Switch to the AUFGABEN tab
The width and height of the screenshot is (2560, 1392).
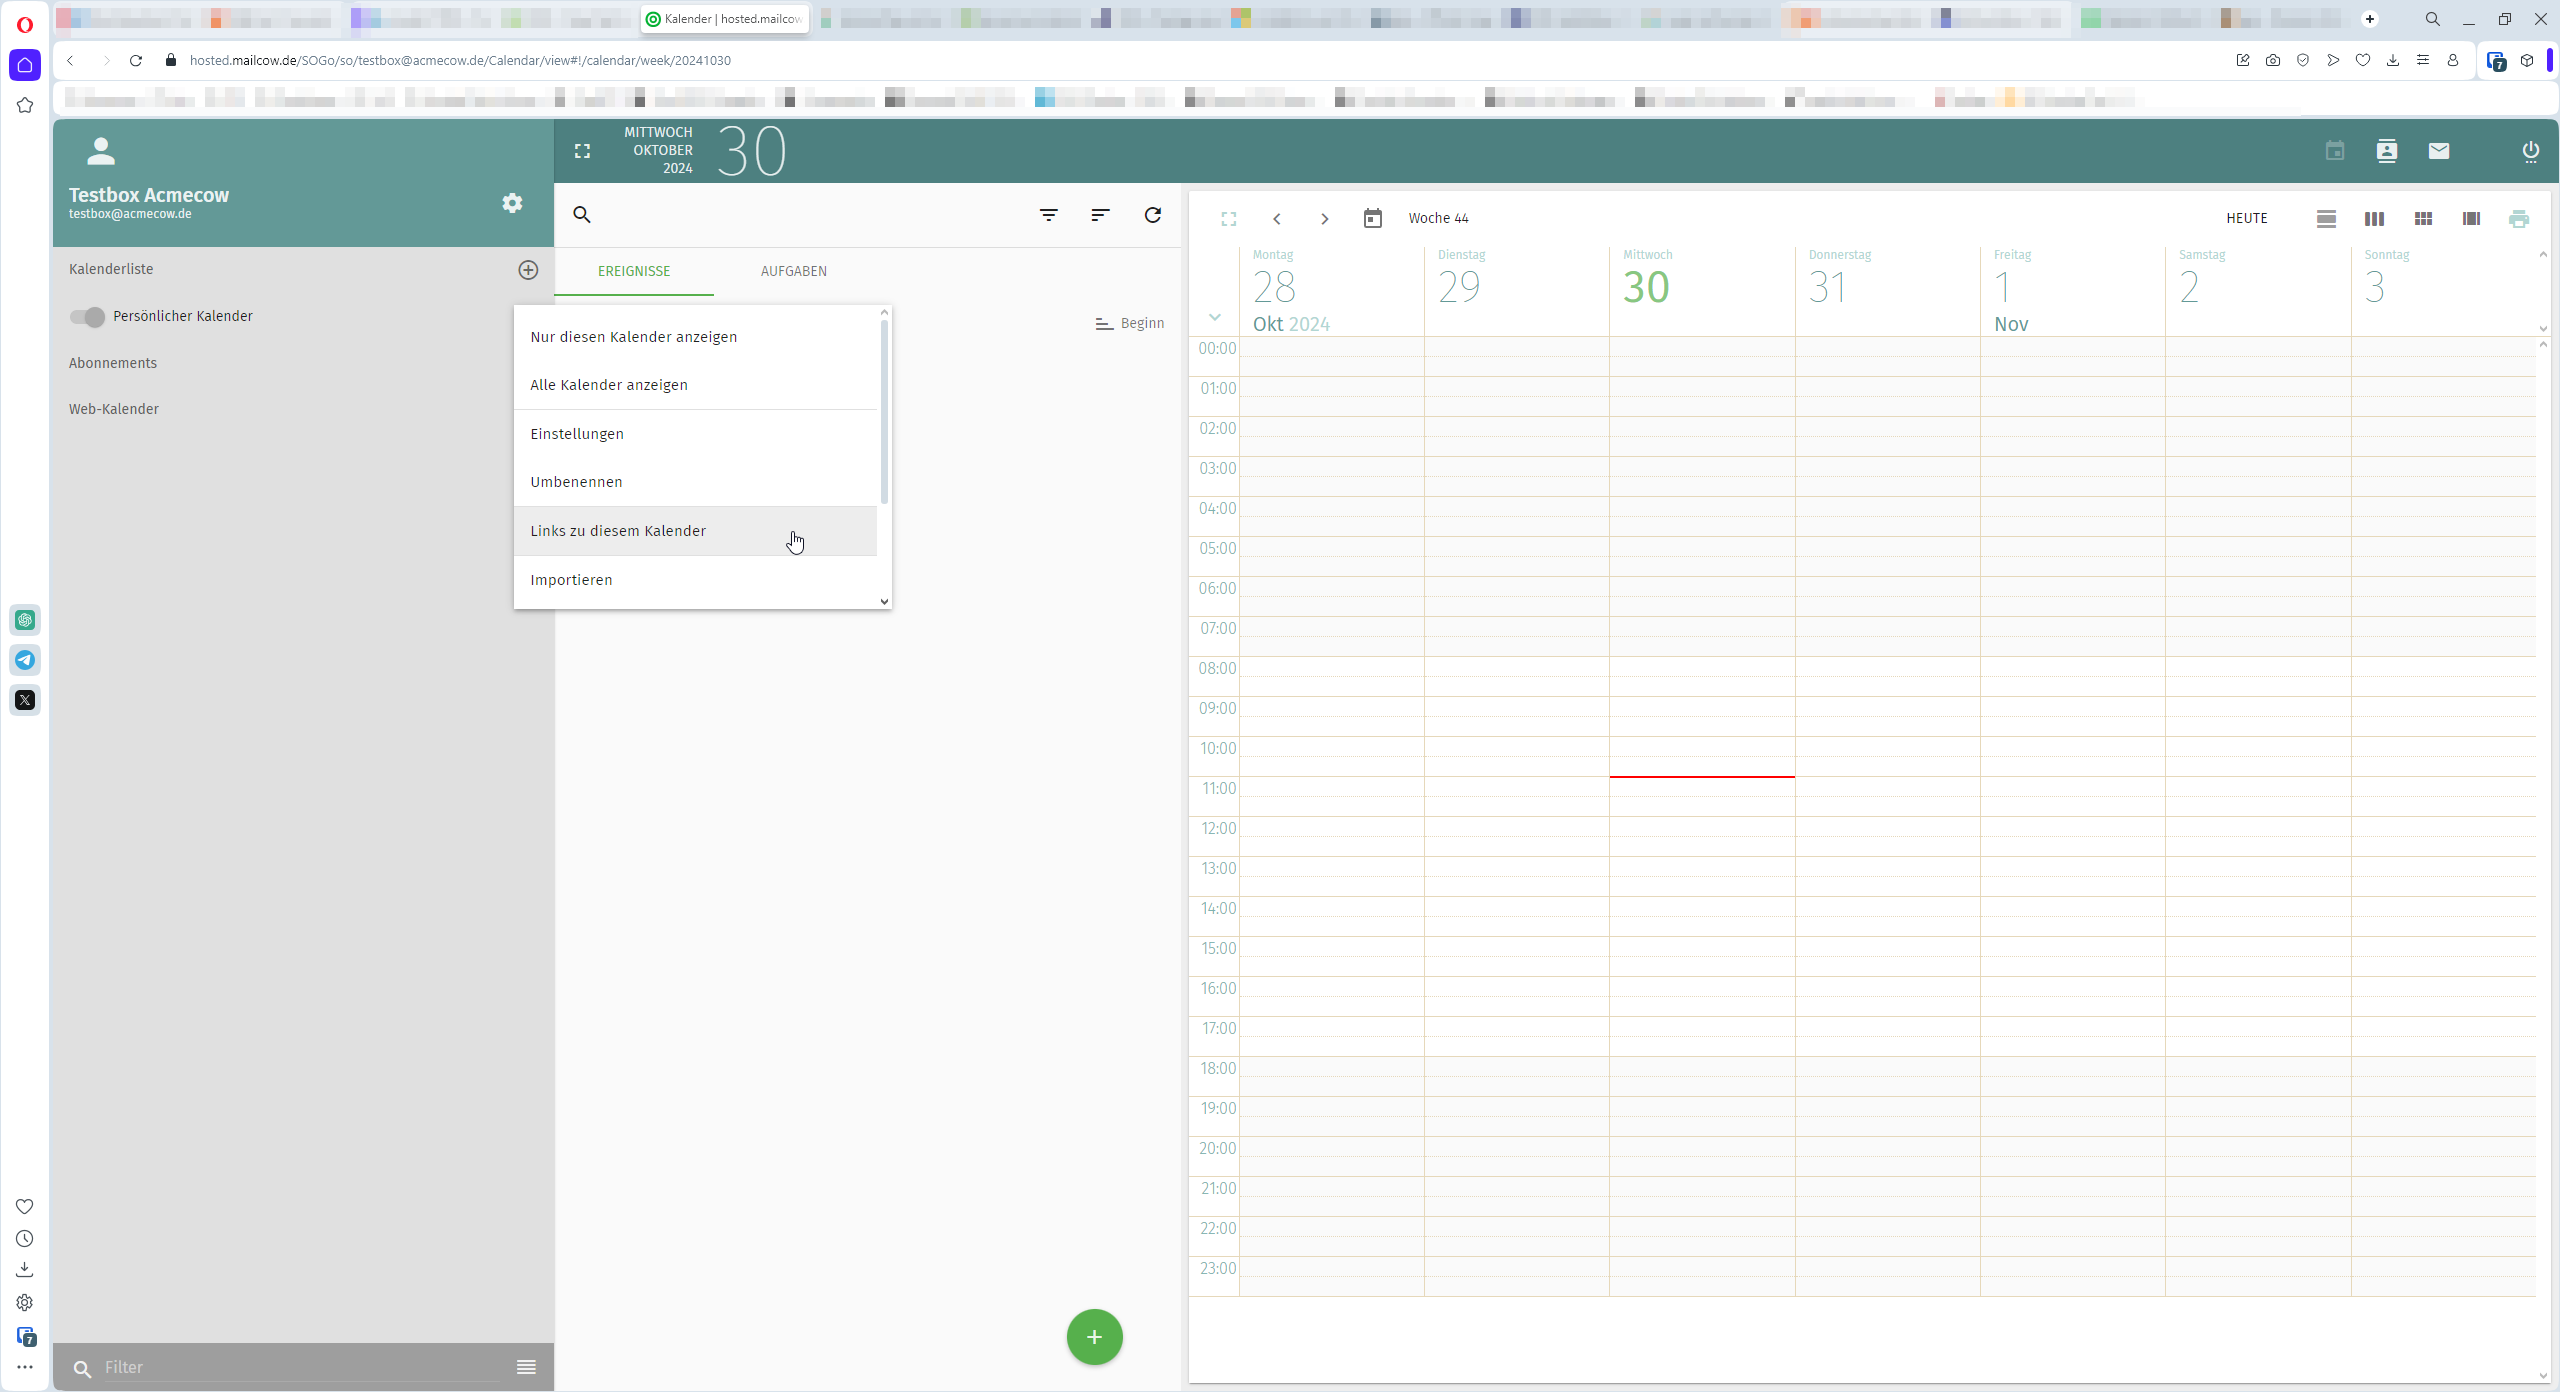[793, 270]
